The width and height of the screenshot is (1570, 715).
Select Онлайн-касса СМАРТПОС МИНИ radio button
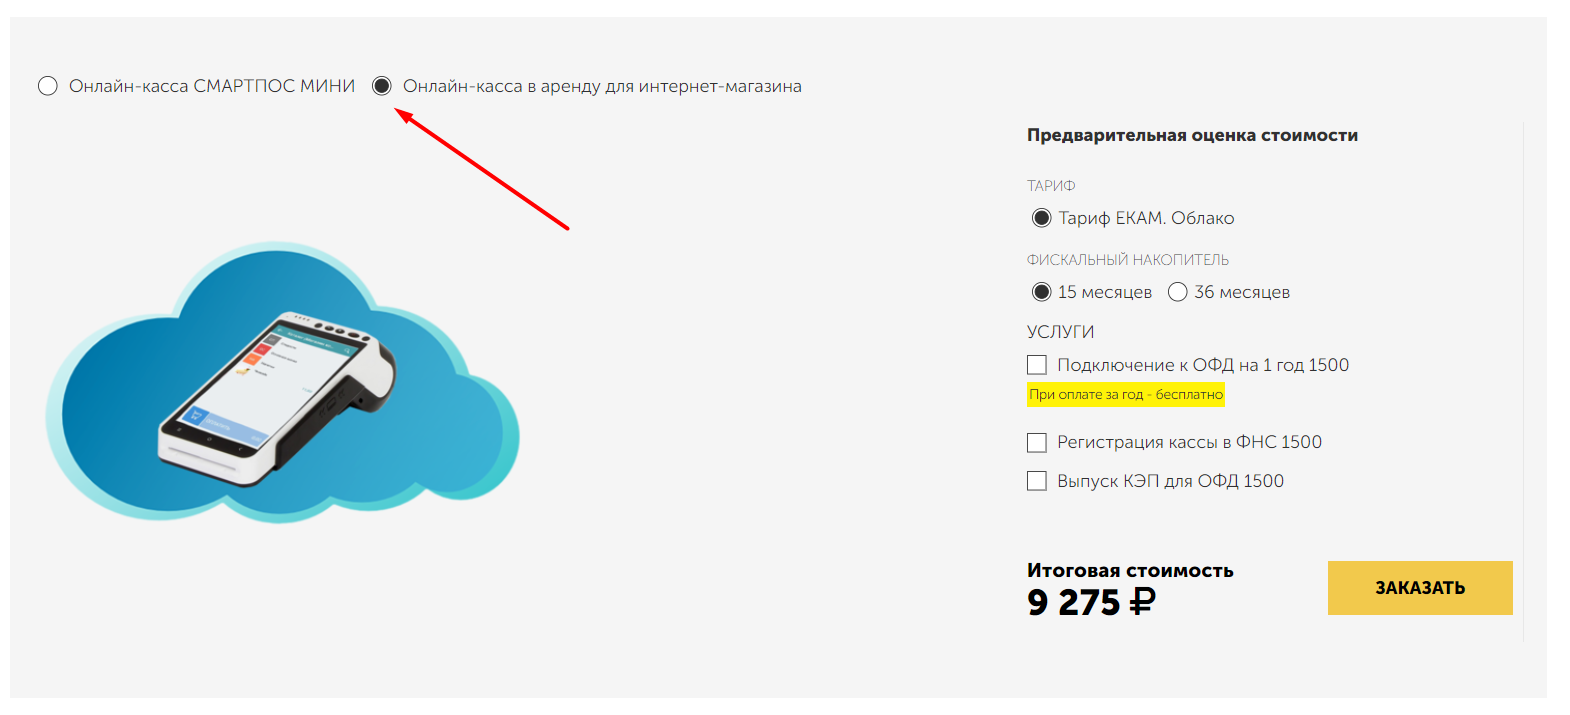[47, 86]
